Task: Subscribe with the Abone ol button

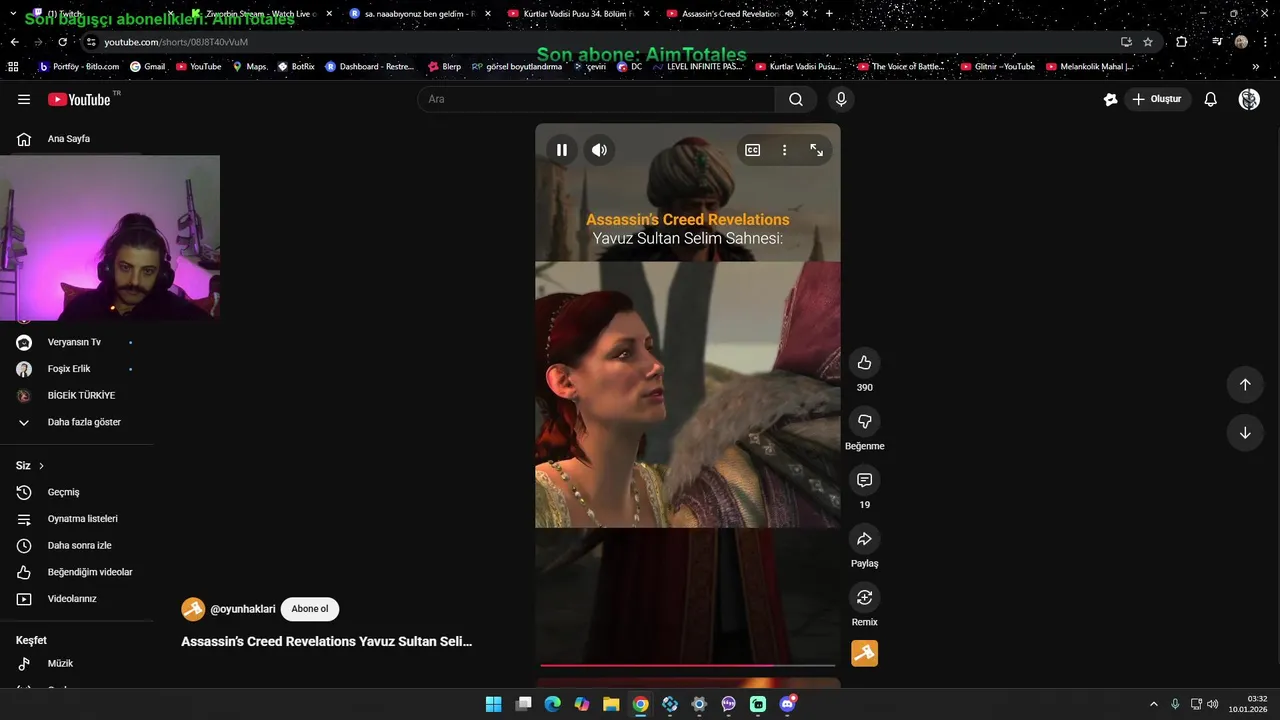Action: pyautogui.click(x=310, y=609)
